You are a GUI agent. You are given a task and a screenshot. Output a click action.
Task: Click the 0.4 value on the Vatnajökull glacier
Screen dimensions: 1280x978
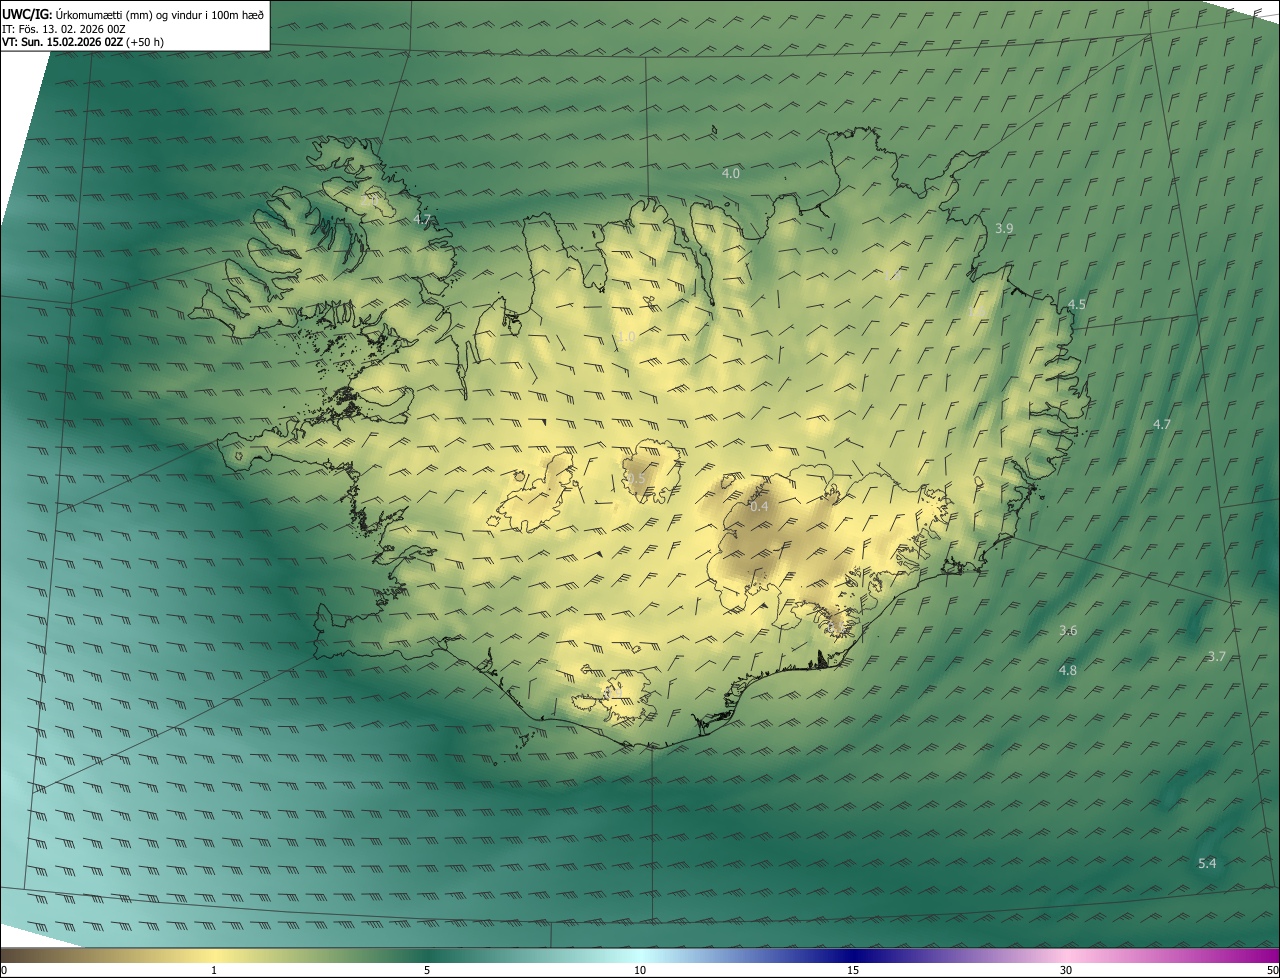point(759,506)
